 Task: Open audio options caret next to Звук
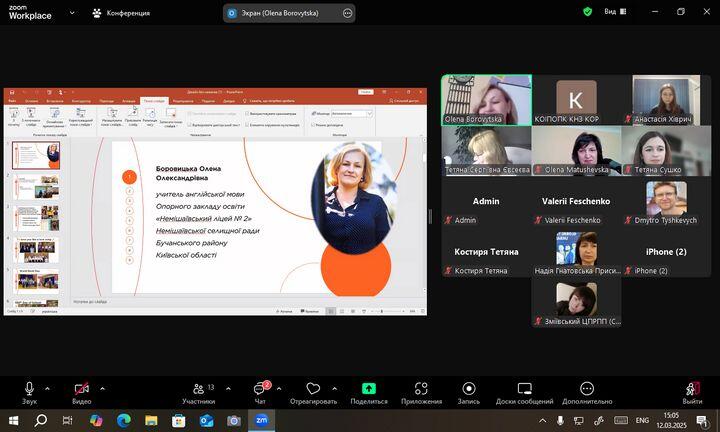(47, 389)
